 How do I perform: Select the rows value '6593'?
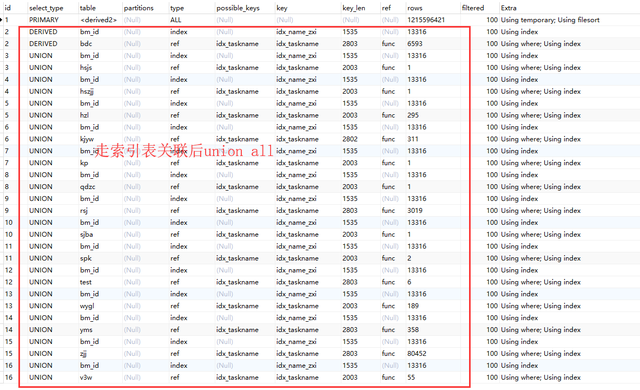point(415,44)
